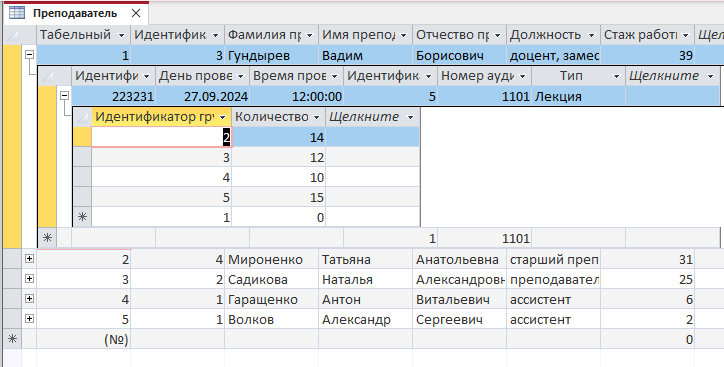Image resolution: width=724 pixels, height=367 pixels.
Task: Open the Стаж работы column dropdown arrow
Action: [686, 35]
